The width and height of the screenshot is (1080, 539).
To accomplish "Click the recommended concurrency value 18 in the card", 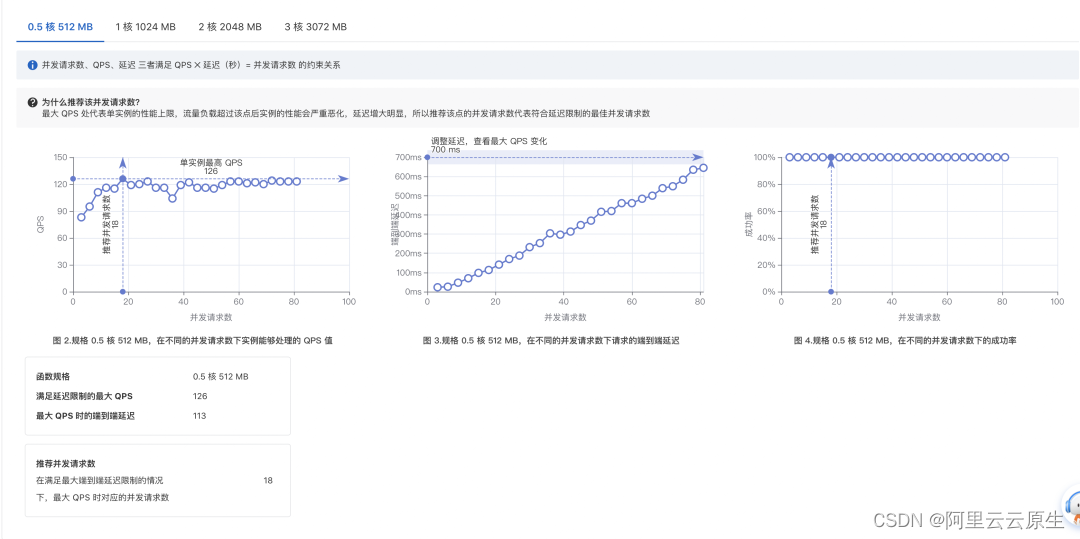I will (x=267, y=480).
